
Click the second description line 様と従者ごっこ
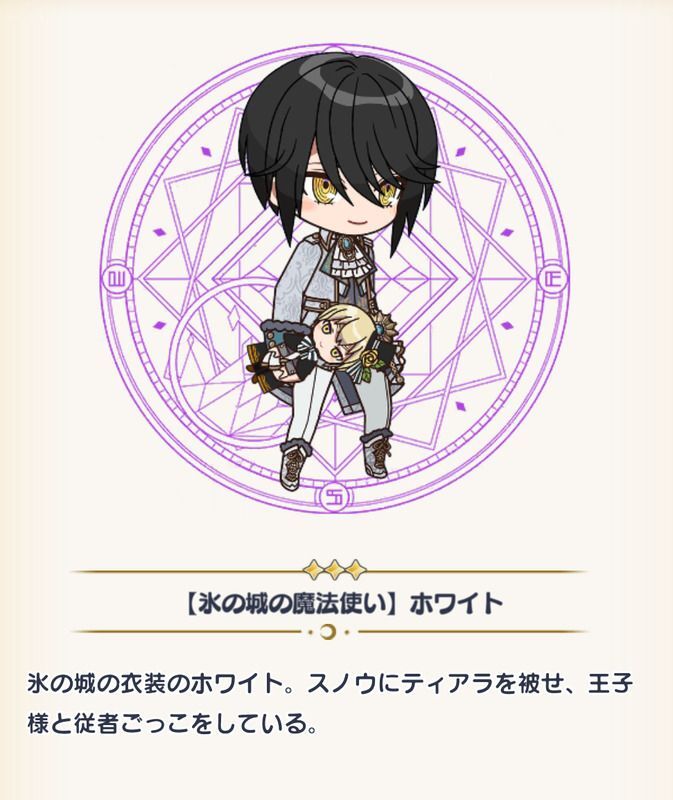point(172,724)
